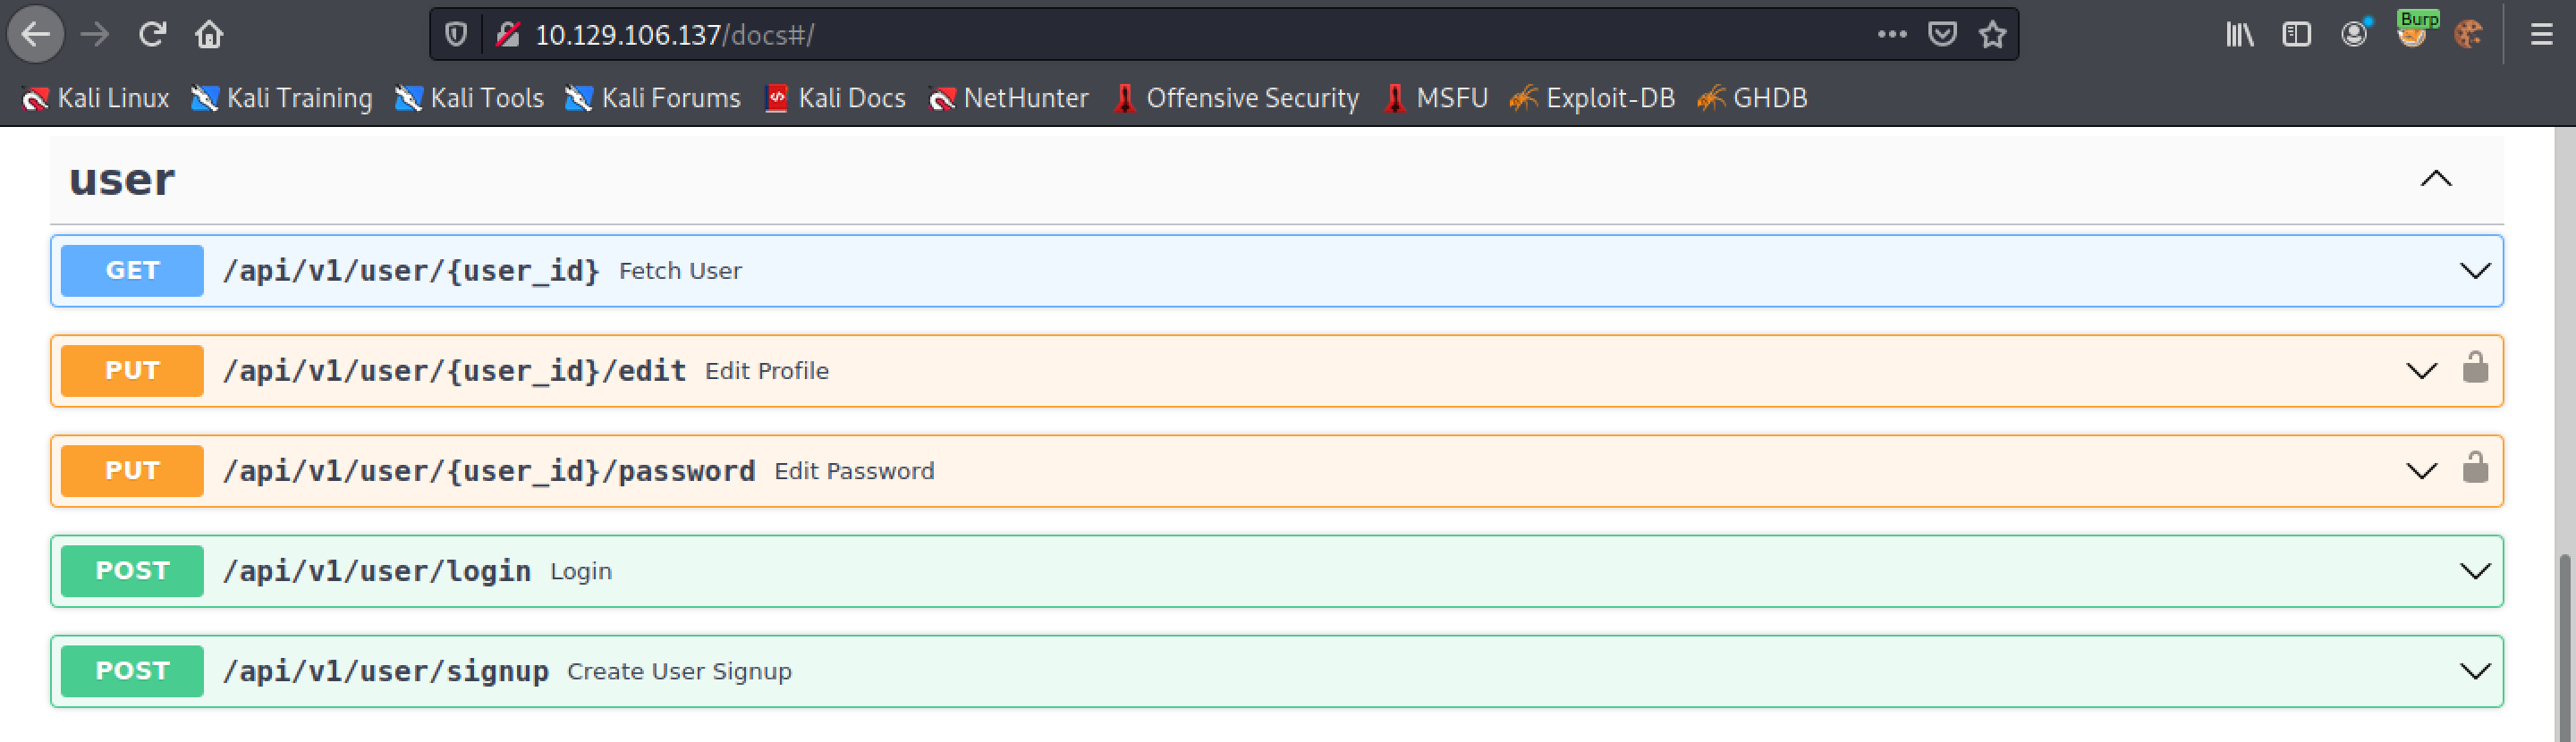Open the Exploit-DB bookmark
This screenshot has height=742, width=2576.
(x=1592, y=98)
